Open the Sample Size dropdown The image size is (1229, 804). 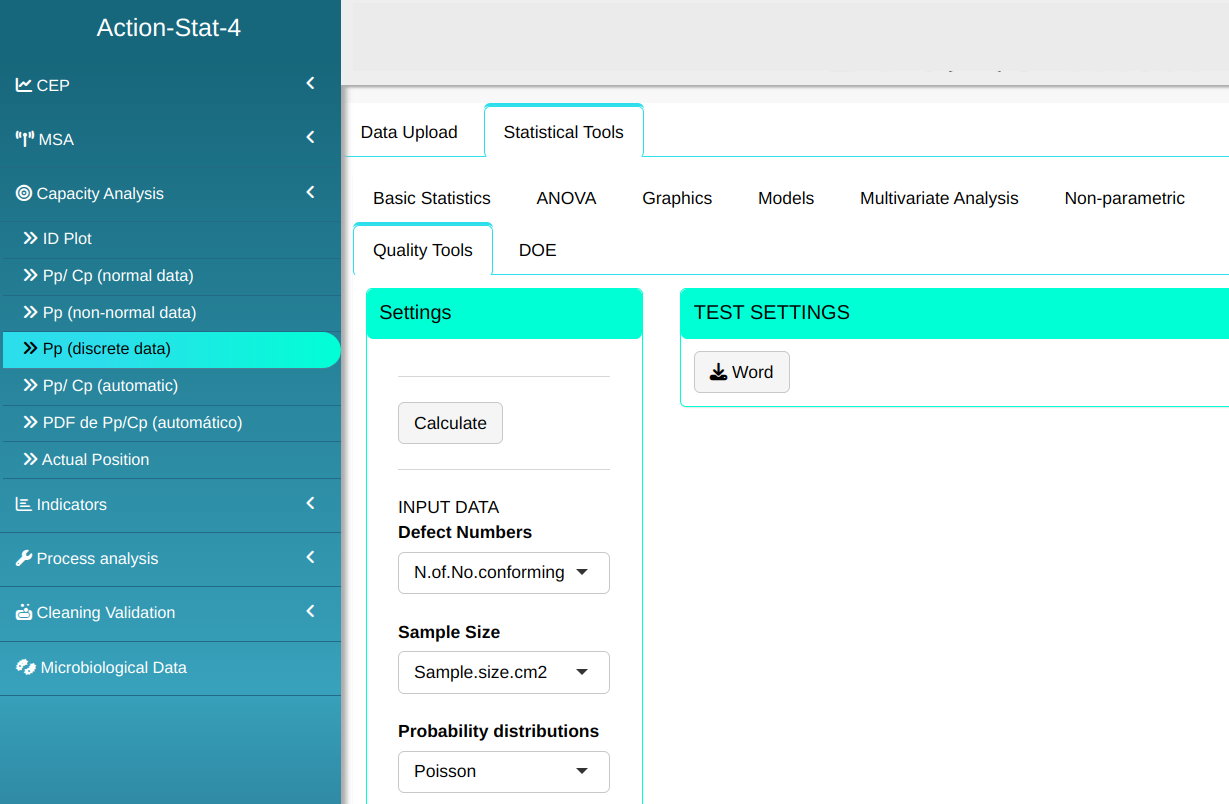pos(503,672)
